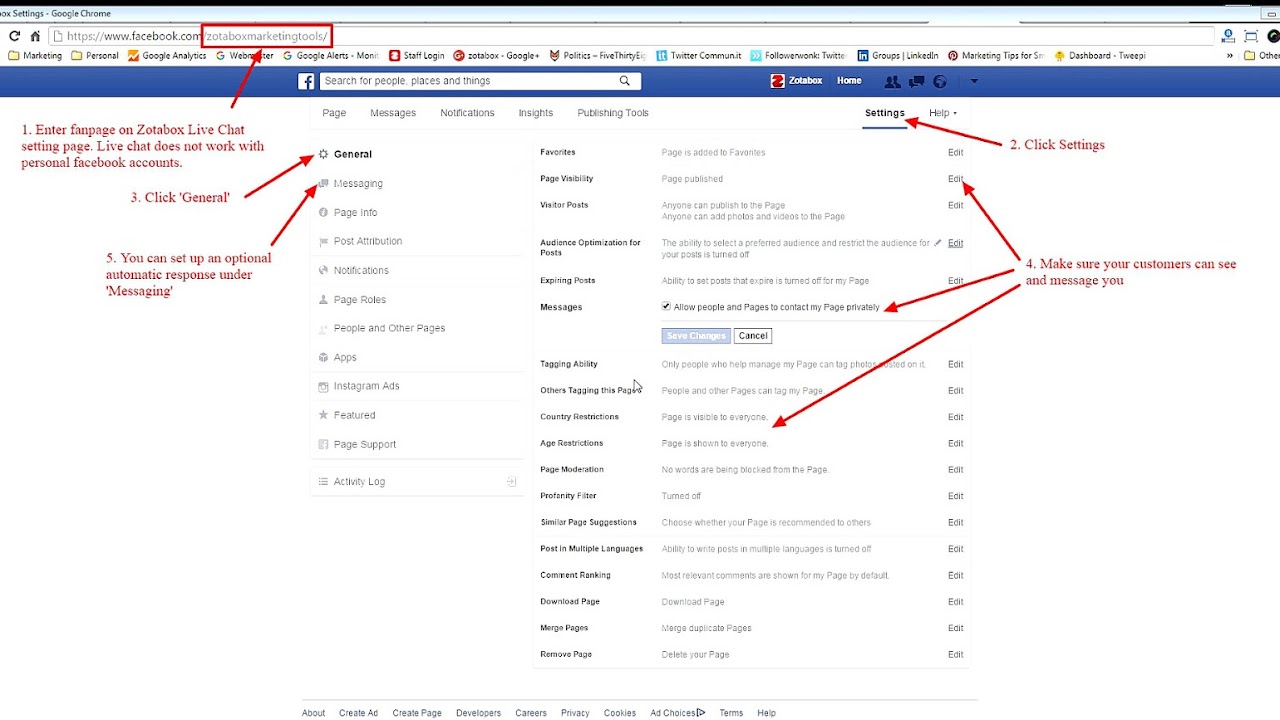This screenshot has height=720, width=1280.
Task: Open the notifications globe icon
Action: click(x=940, y=82)
